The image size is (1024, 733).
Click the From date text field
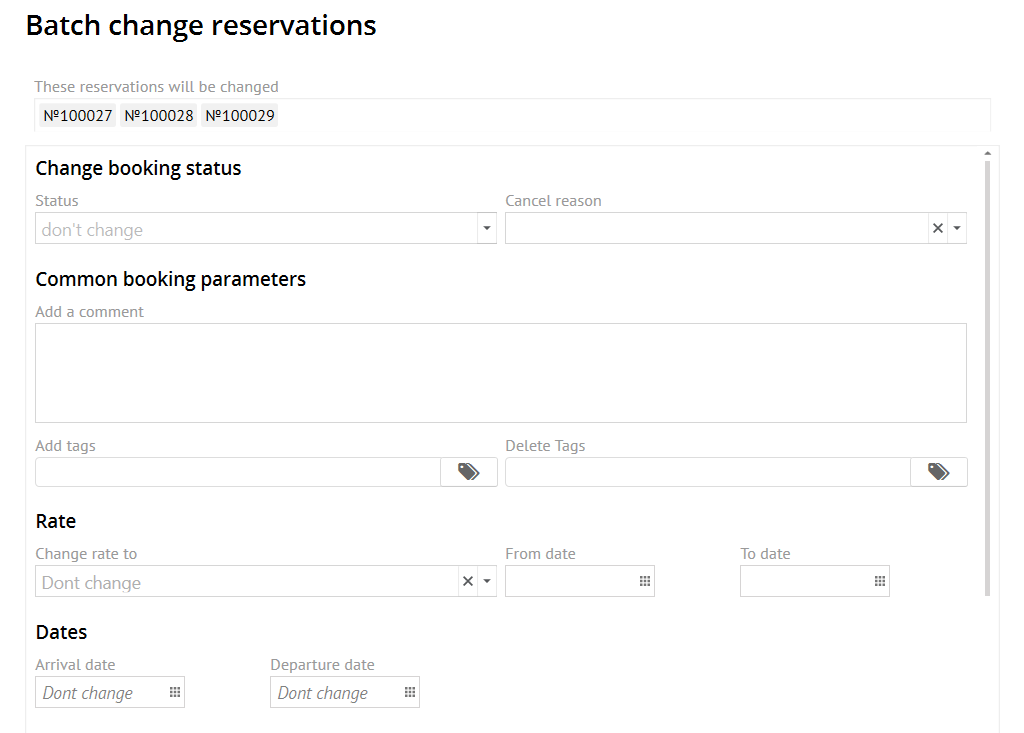(x=570, y=582)
